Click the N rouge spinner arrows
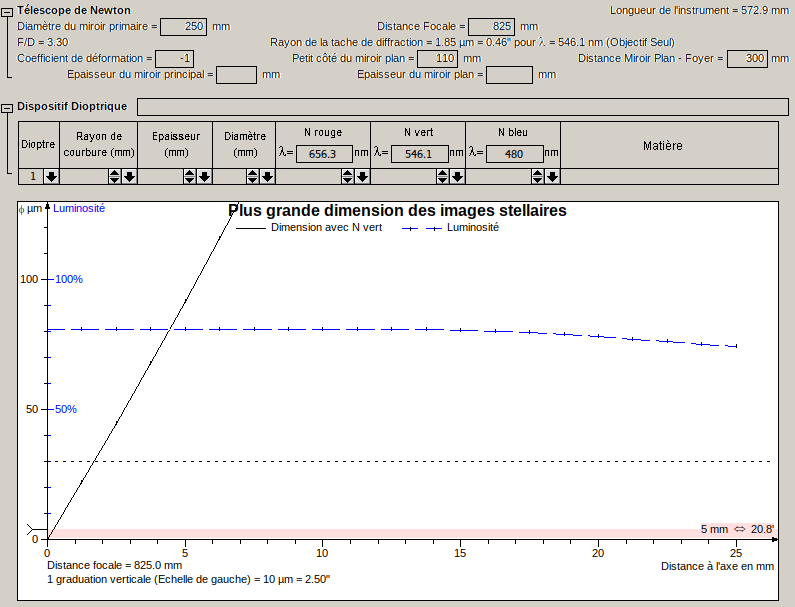Screen dimensions: 795x607 point(347,176)
